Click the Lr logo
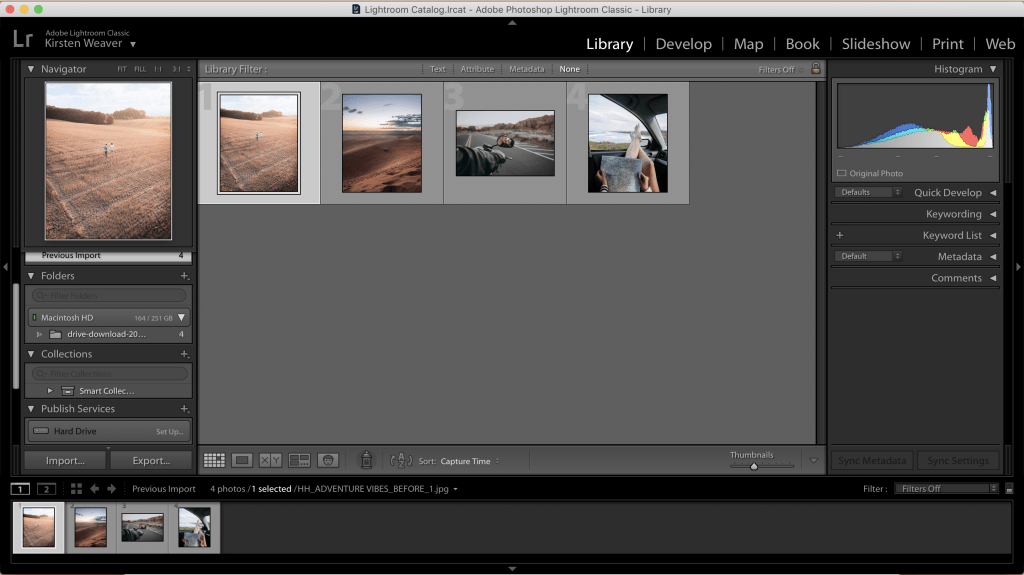This screenshot has width=1024, height=575. click(x=23, y=39)
